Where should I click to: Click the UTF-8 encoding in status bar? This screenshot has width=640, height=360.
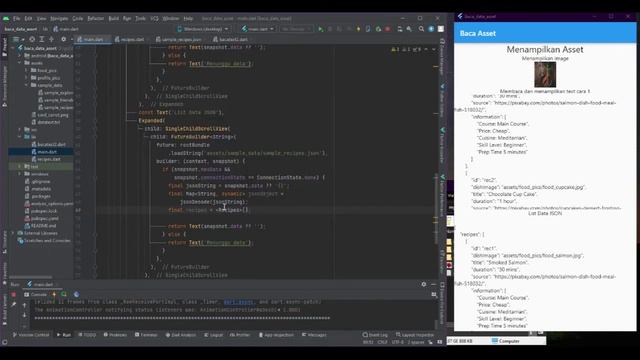(398, 342)
